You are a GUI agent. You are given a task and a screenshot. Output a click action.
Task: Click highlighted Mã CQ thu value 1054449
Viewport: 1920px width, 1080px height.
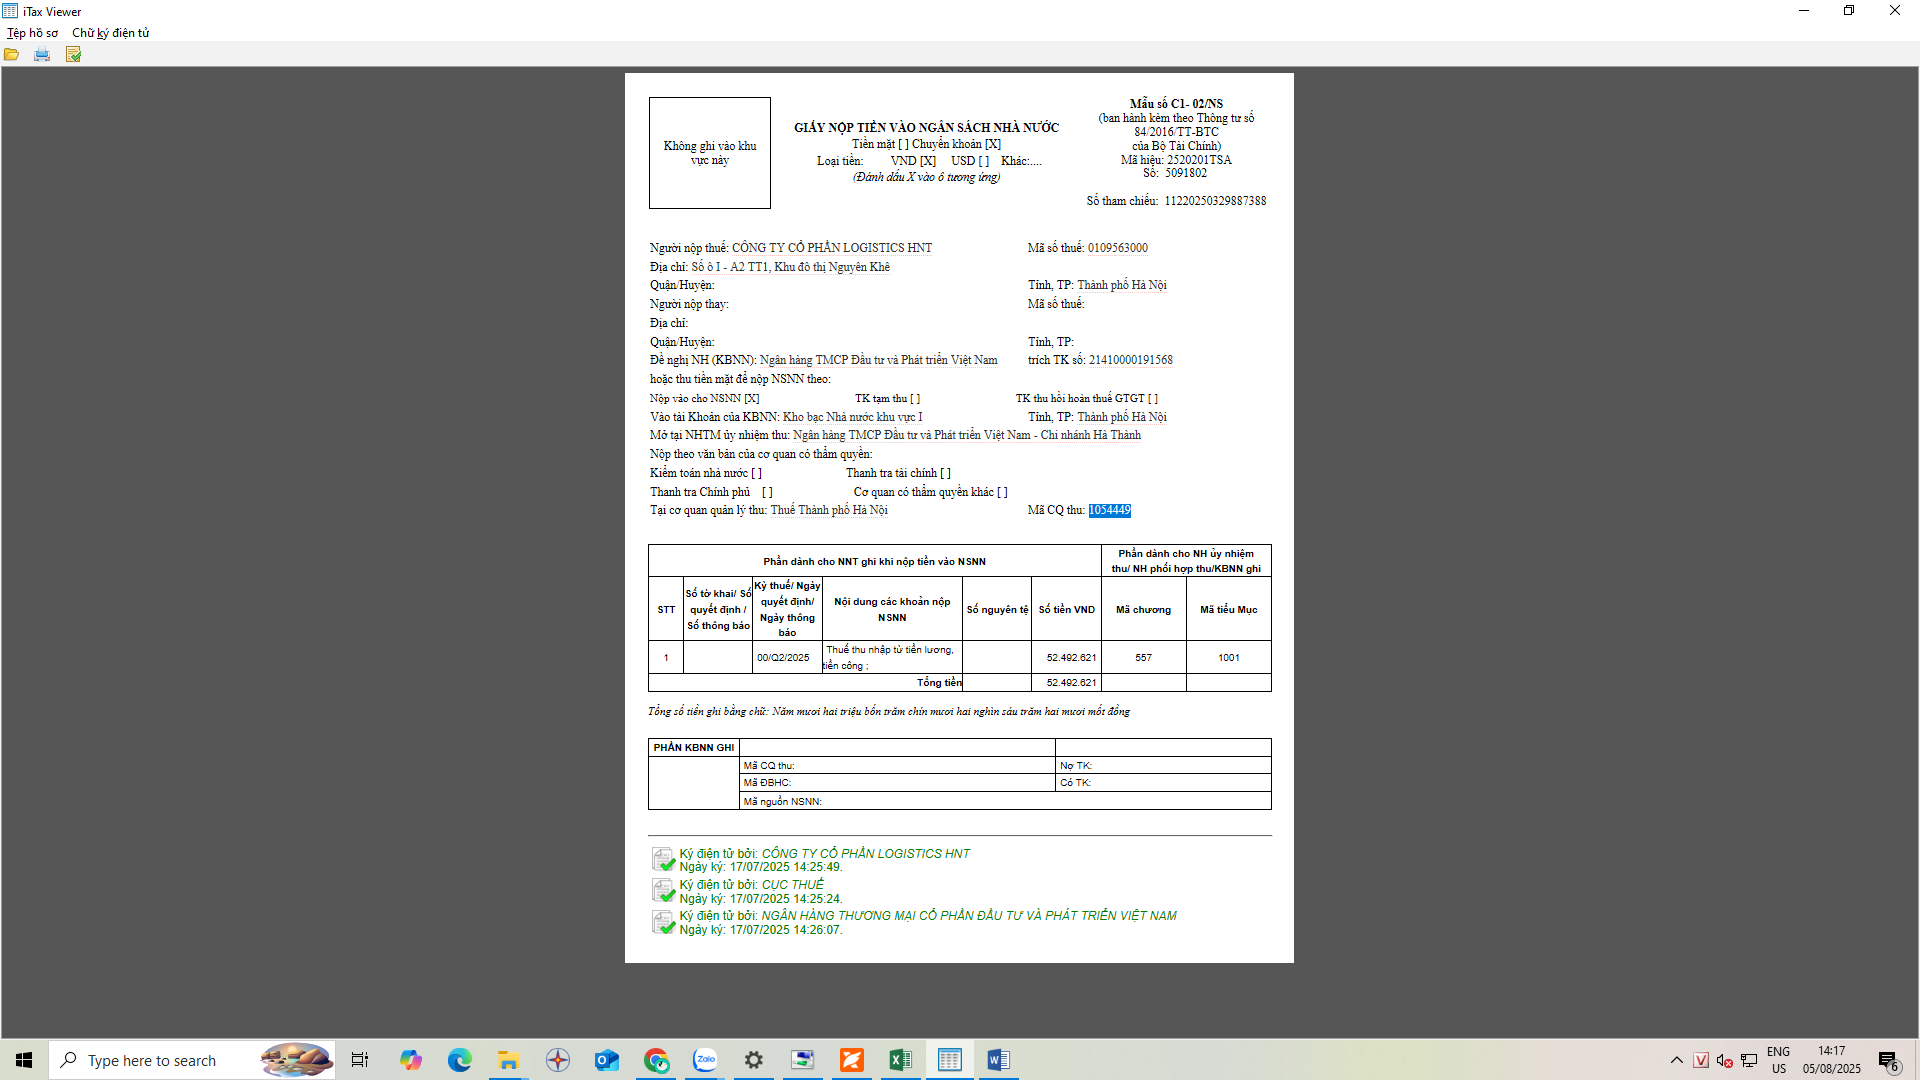1109,511
